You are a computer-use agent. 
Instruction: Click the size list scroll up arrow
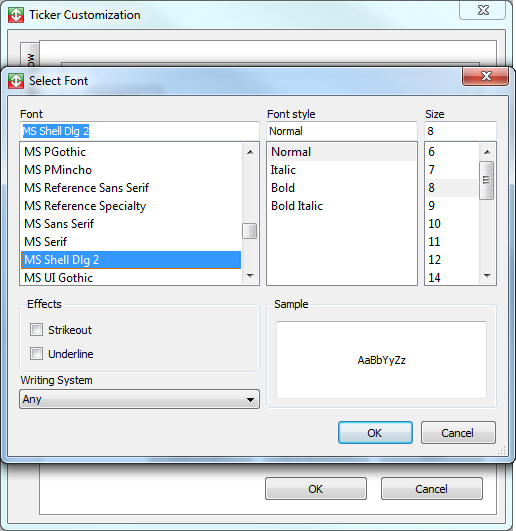[487, 152]
